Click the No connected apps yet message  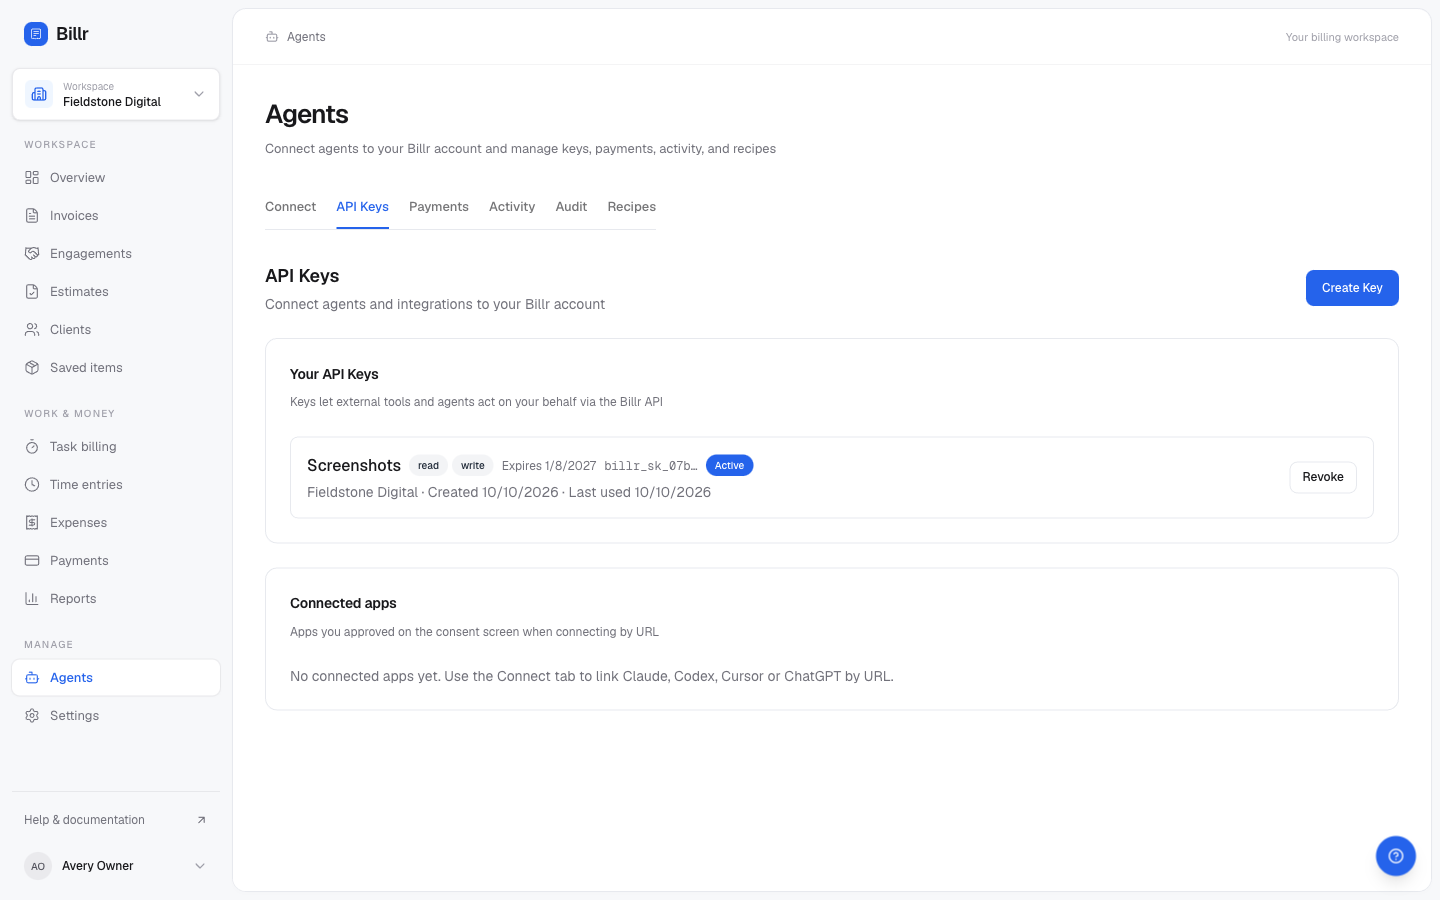[592, 676]
